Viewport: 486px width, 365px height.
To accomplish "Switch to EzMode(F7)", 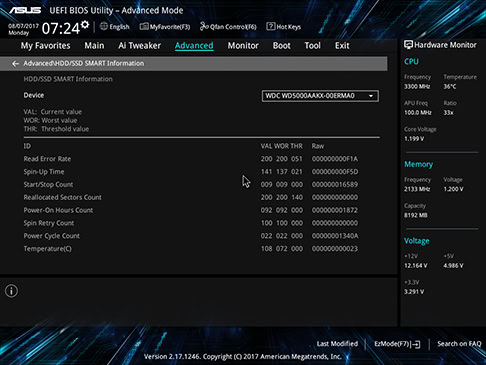I will (x=397, y=344).
